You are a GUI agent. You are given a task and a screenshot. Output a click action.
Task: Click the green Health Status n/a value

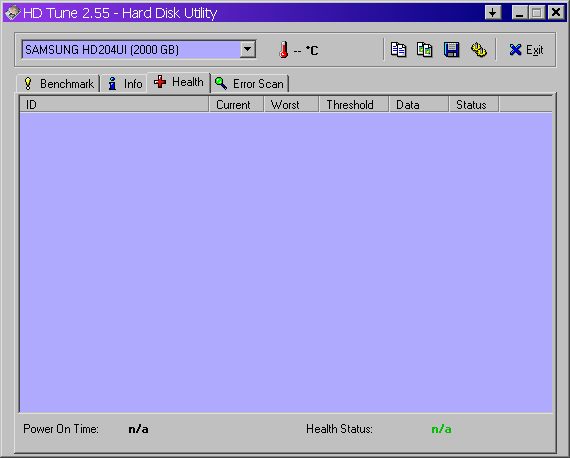441,430
